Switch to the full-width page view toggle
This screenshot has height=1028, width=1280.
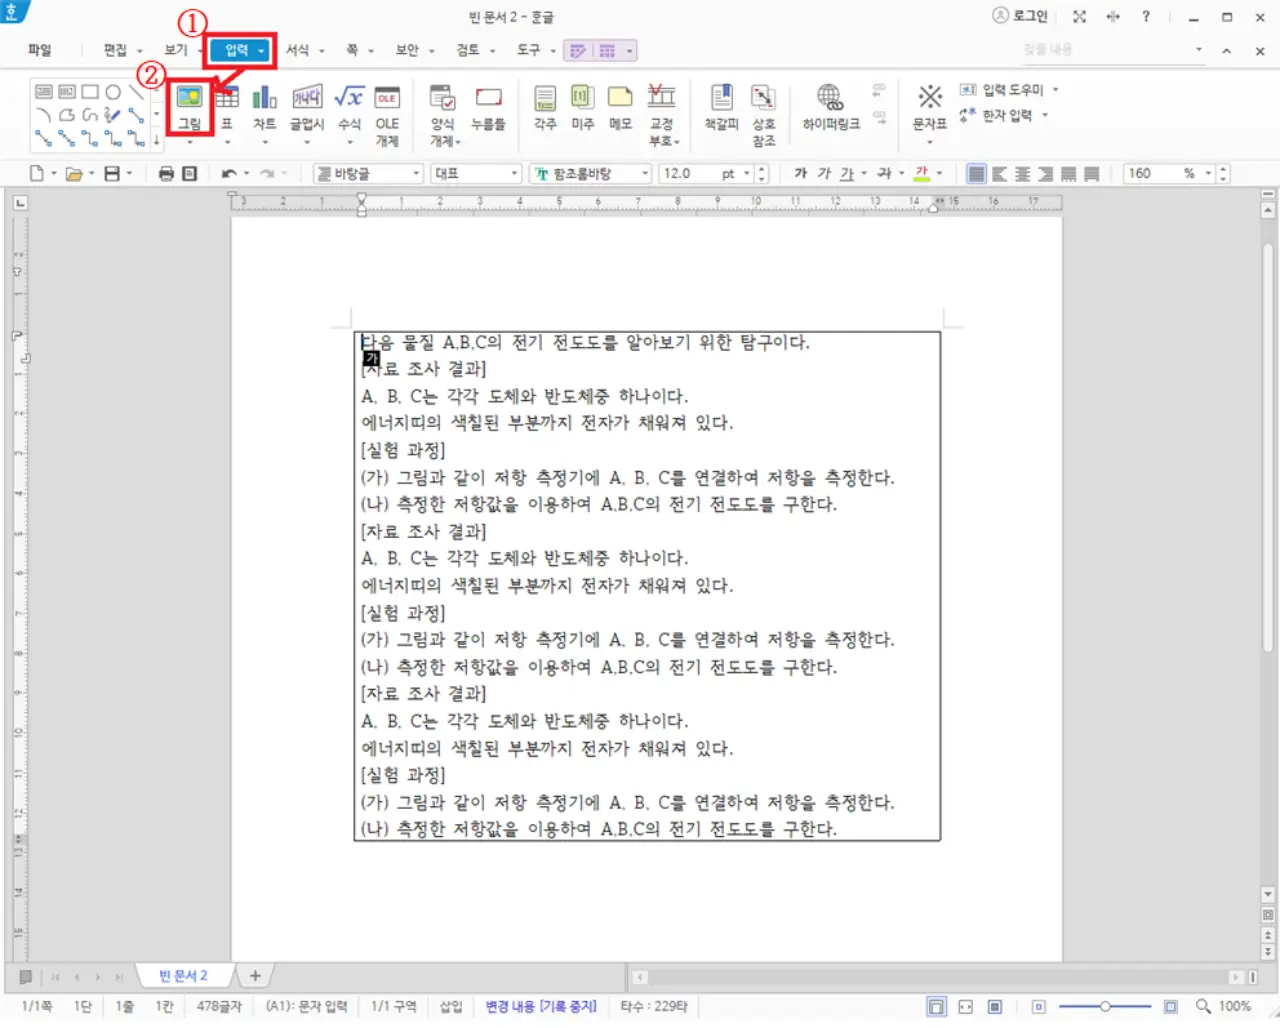(x=965, y=1006)
